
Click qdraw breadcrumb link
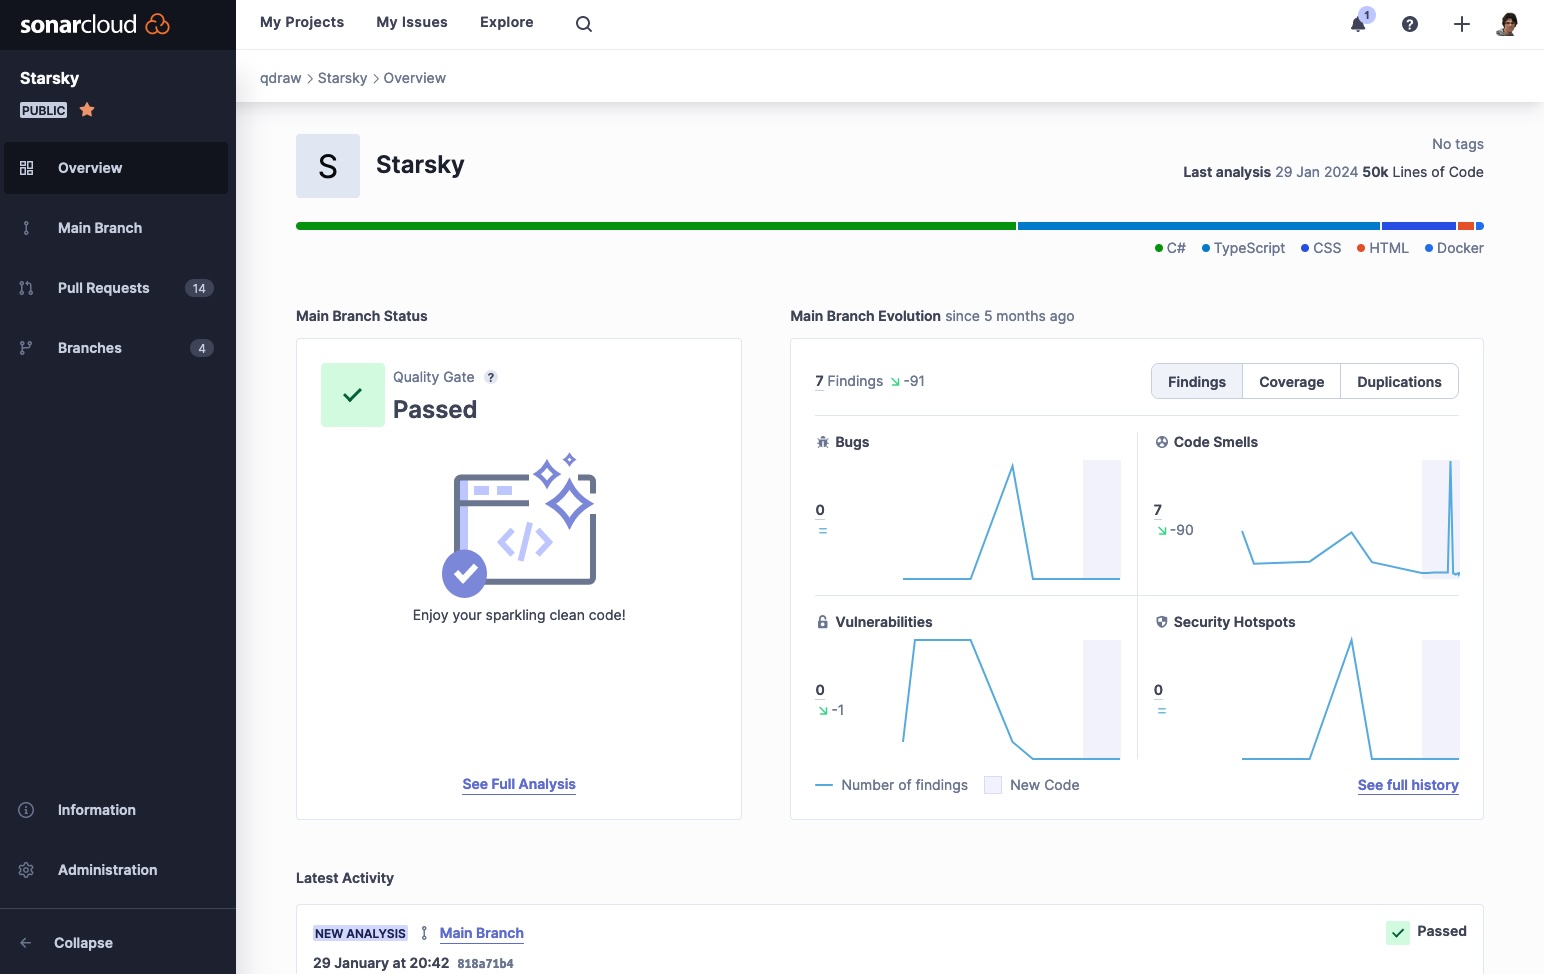point(280,78)
